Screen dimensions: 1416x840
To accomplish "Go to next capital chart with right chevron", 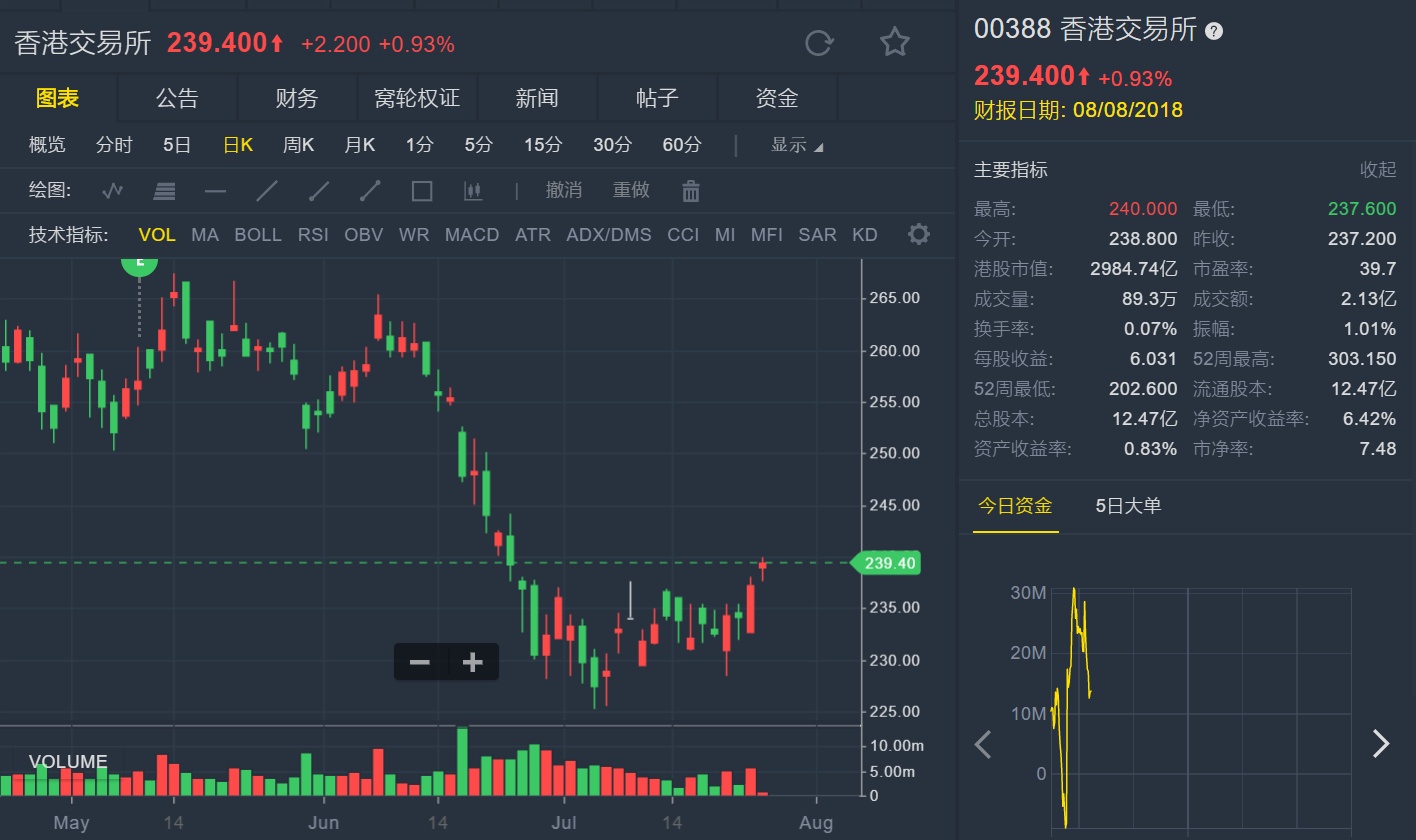I will point(1380,743).
